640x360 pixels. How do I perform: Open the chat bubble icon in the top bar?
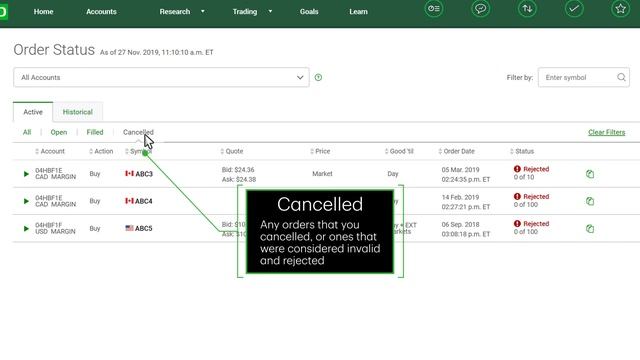pos(480,9)
